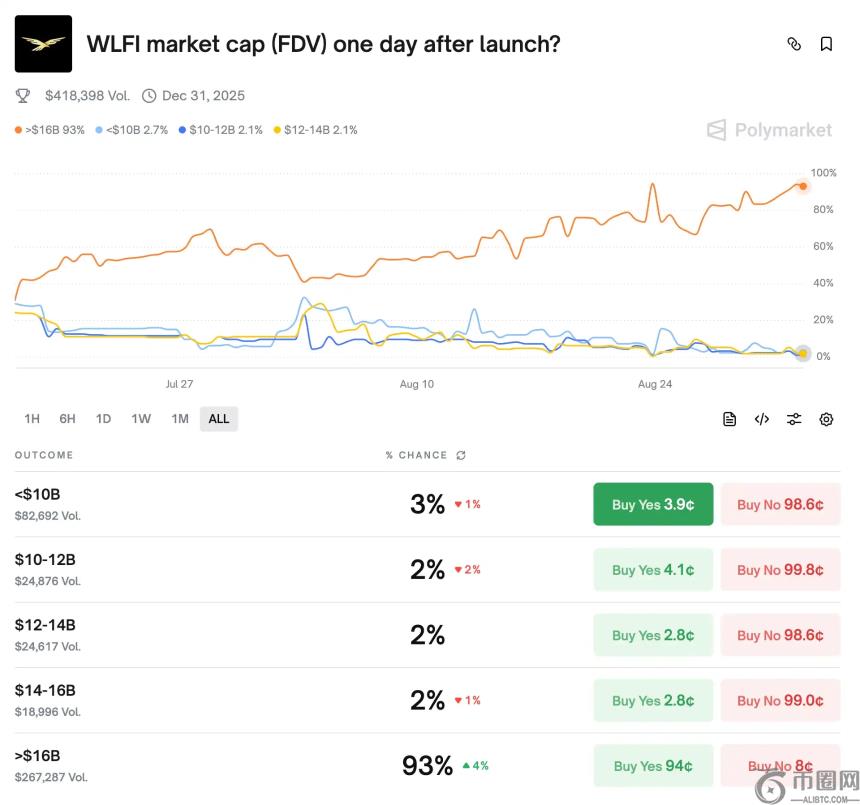Click the refresh icon beside % Chance

point(461,455)
